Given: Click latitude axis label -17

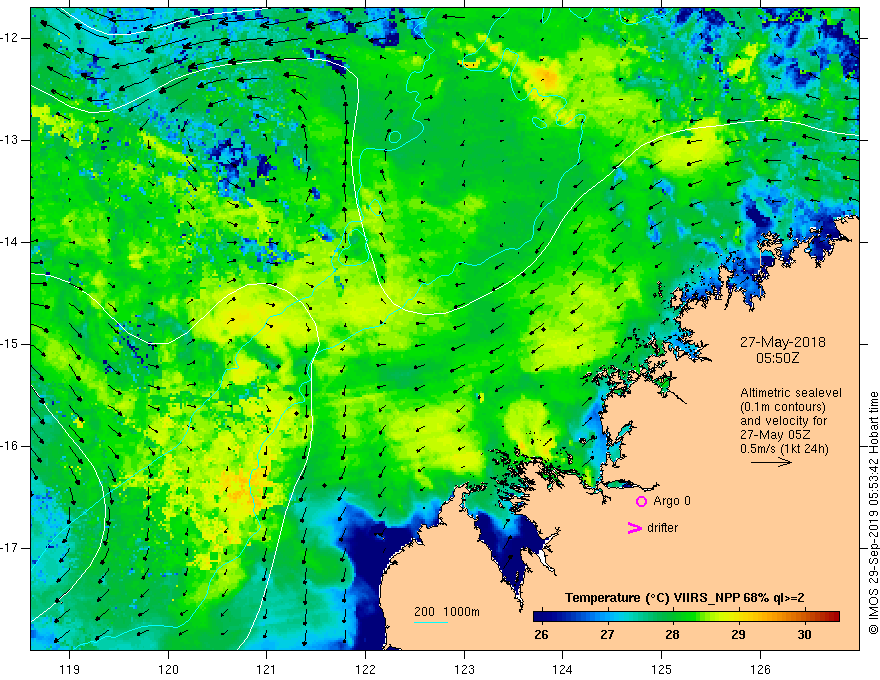Looking at the screenshot, I should (x=10, y=548).
